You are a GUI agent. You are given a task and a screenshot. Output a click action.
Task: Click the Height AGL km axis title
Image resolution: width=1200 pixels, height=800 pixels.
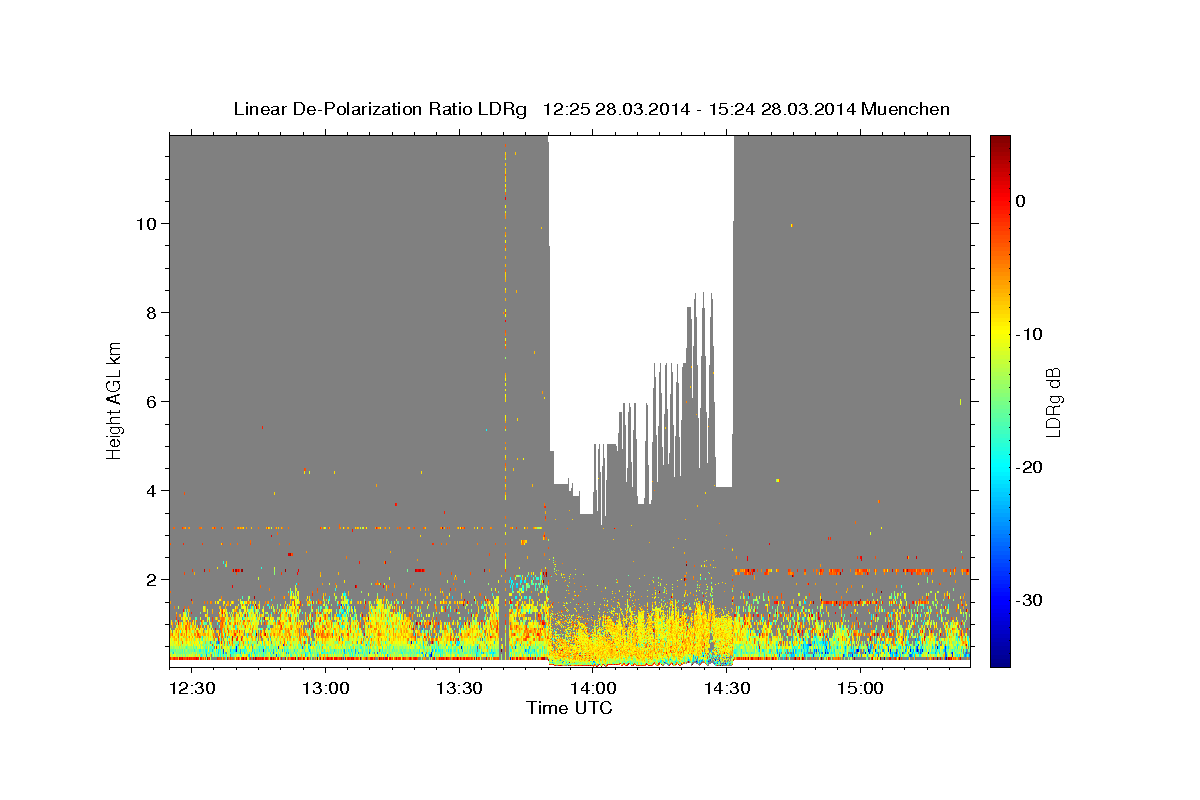point(115,400)
